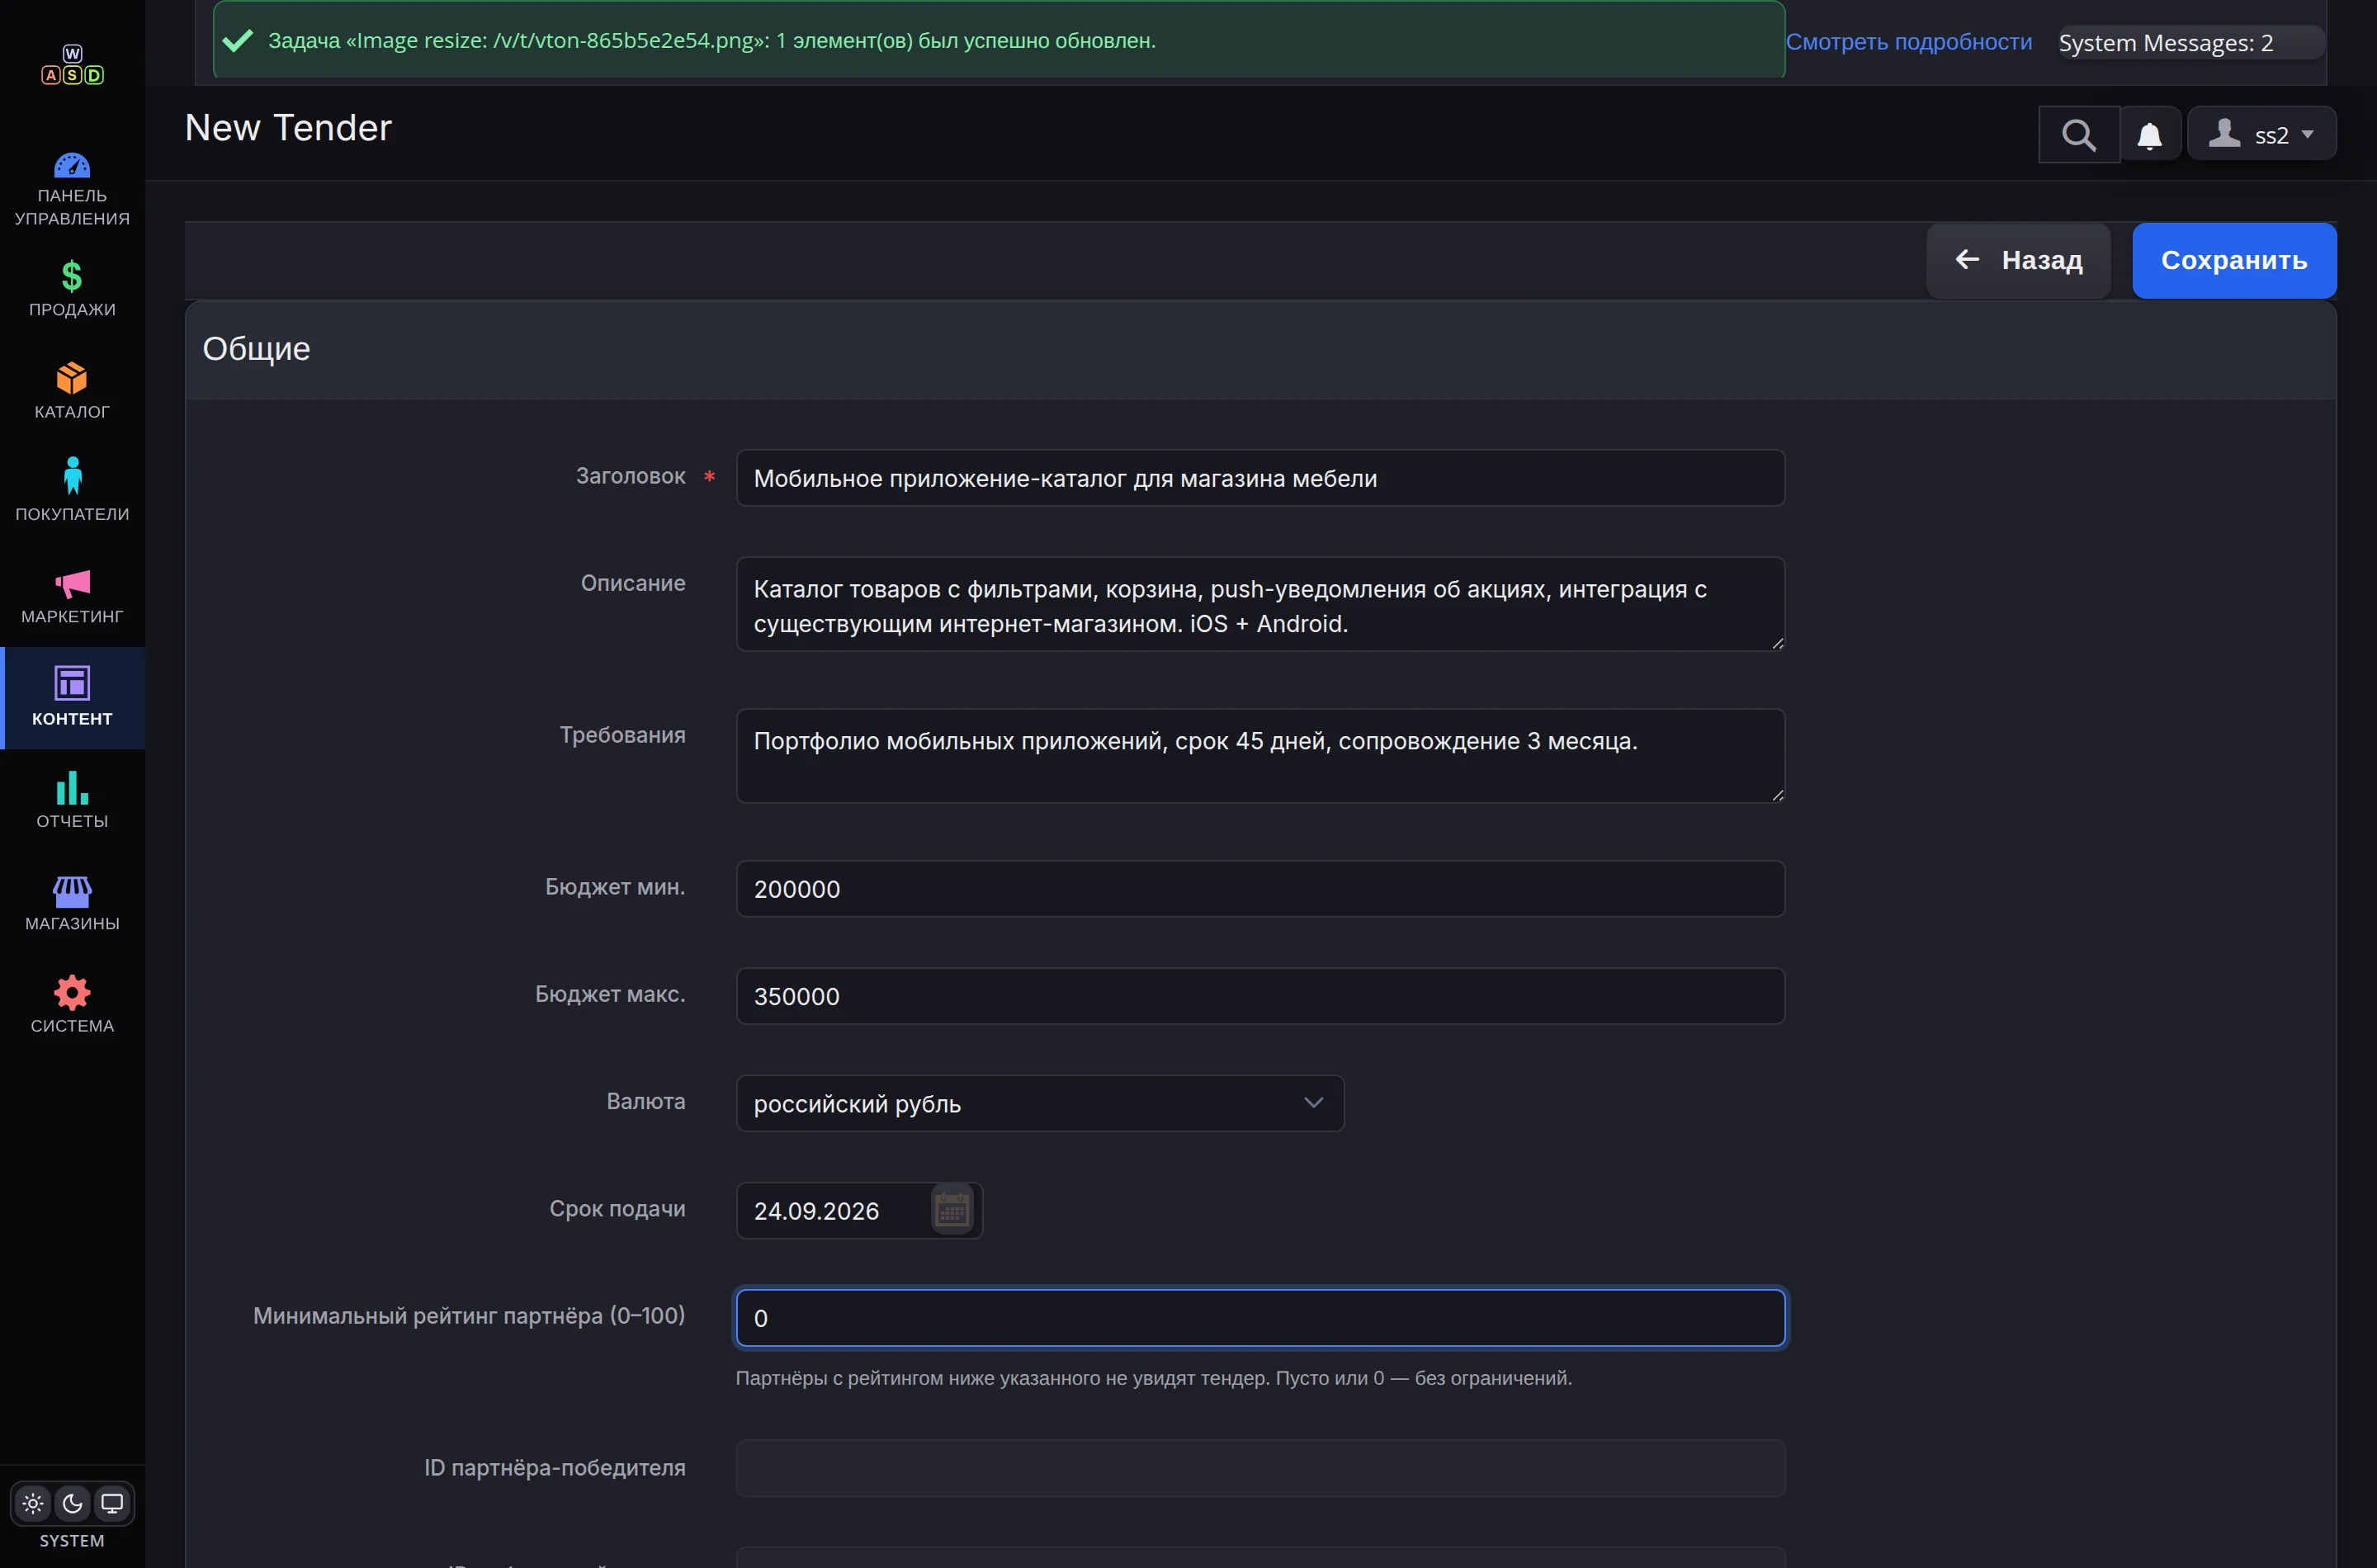This screenshot has width=2377, height=1568.
Task: Select system theme monitor toggle
Action: (x=112, y=1503)
